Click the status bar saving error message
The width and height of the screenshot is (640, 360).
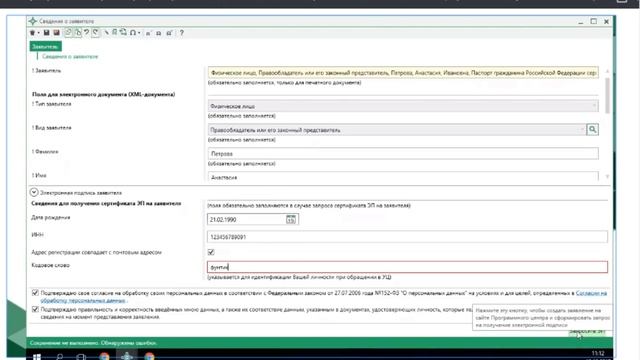tap(93, 343)
